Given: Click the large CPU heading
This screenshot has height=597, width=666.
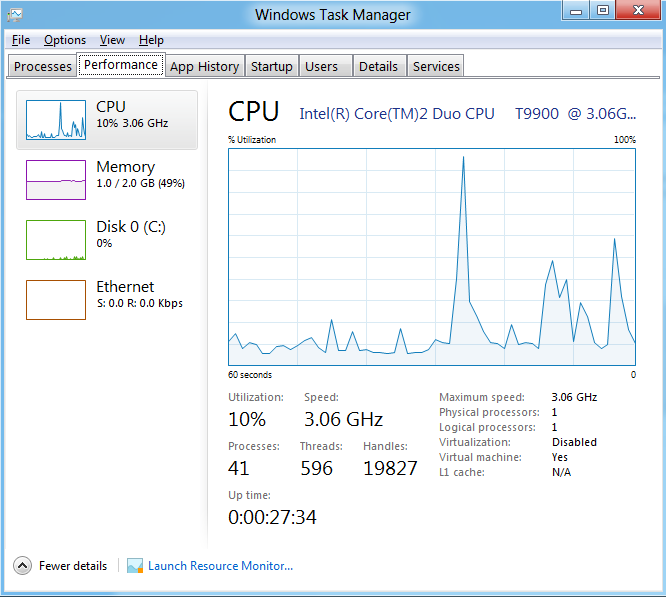Looking at the screenshot, I should click(254, 112).
